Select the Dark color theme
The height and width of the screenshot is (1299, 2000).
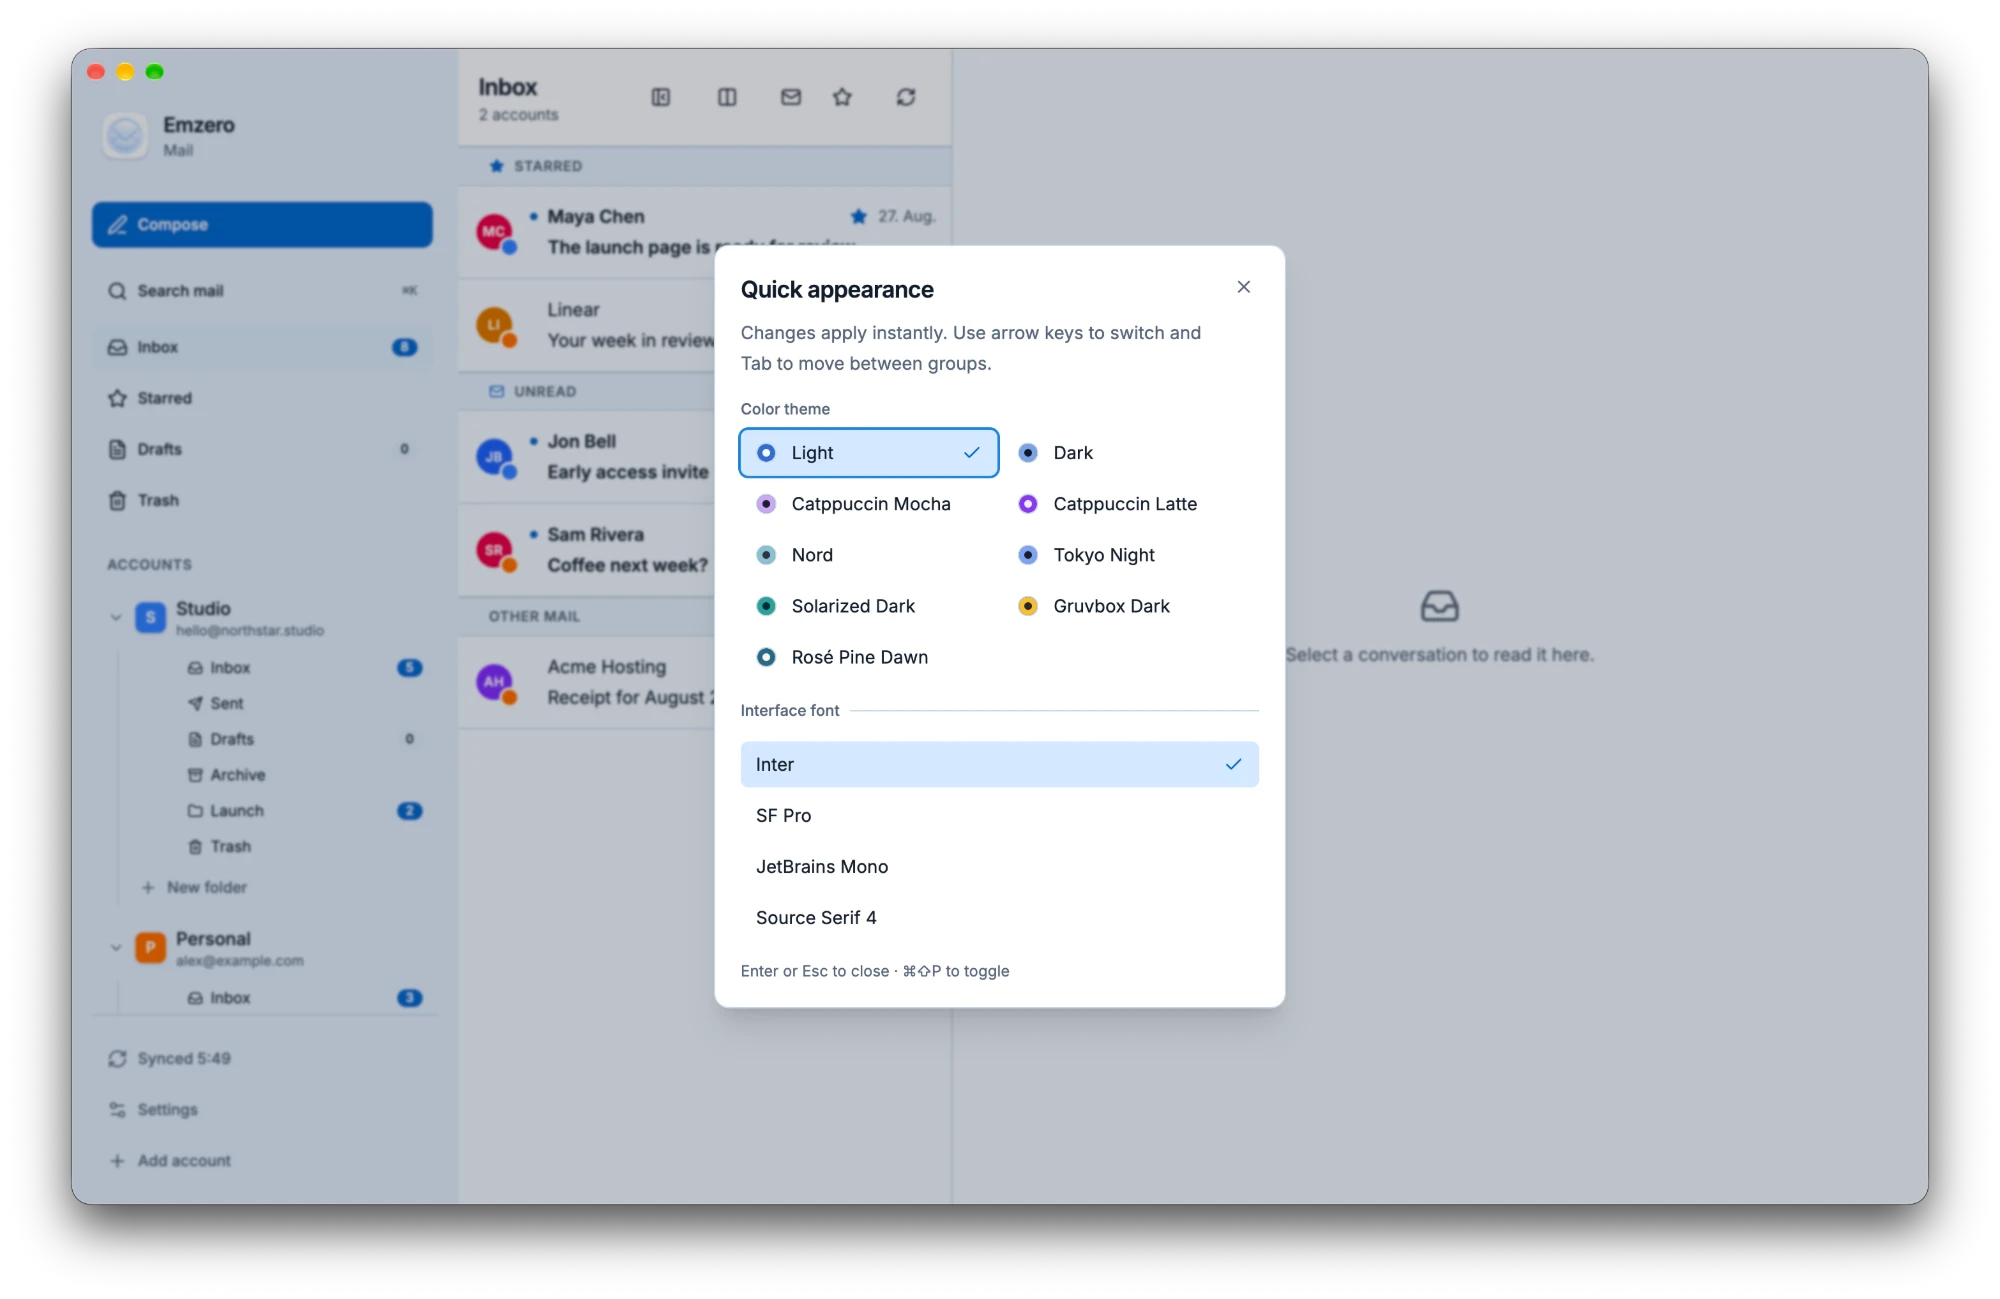click(x=1130, y=453)
